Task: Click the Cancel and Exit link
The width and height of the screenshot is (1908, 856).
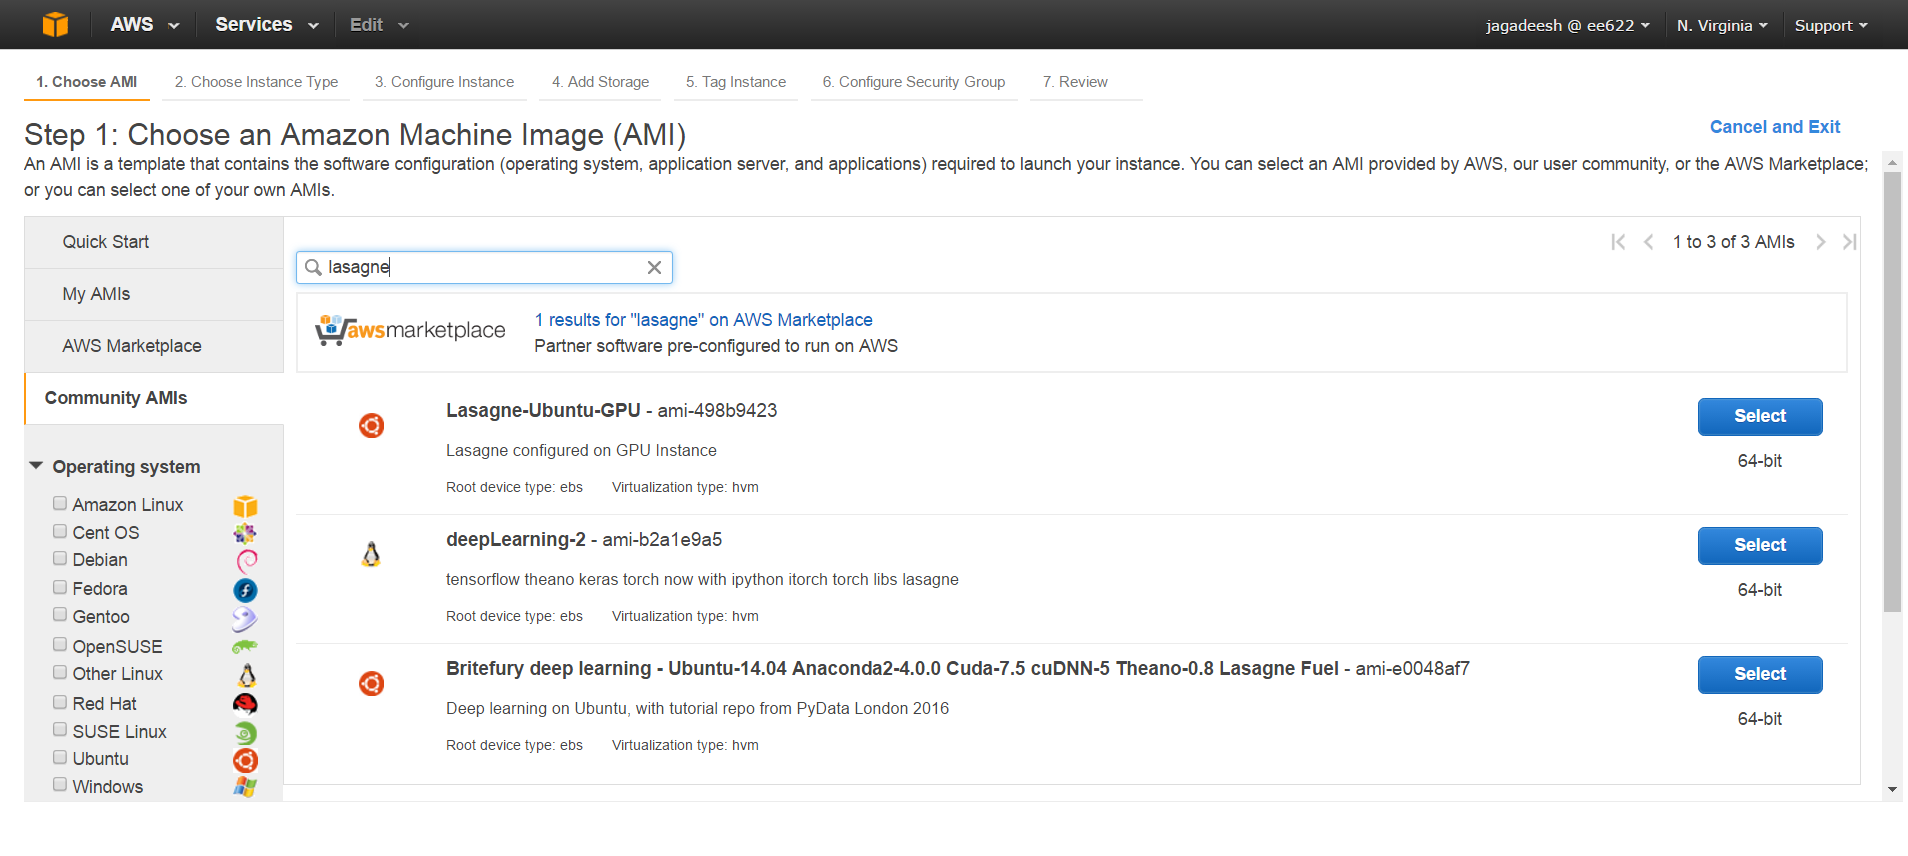Action: (1774, 127)
